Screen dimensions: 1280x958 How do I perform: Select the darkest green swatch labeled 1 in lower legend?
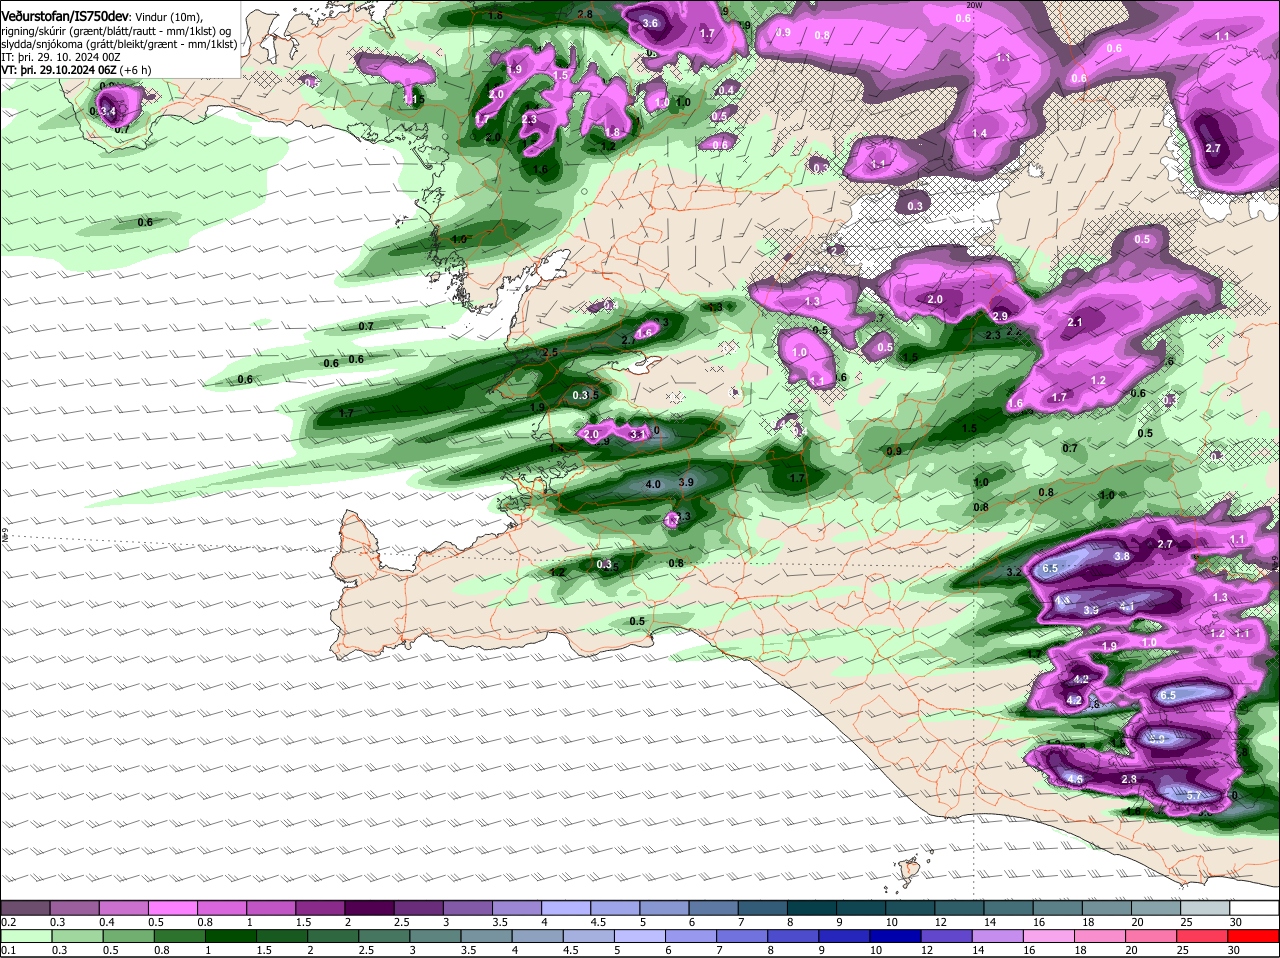(230, 935)
